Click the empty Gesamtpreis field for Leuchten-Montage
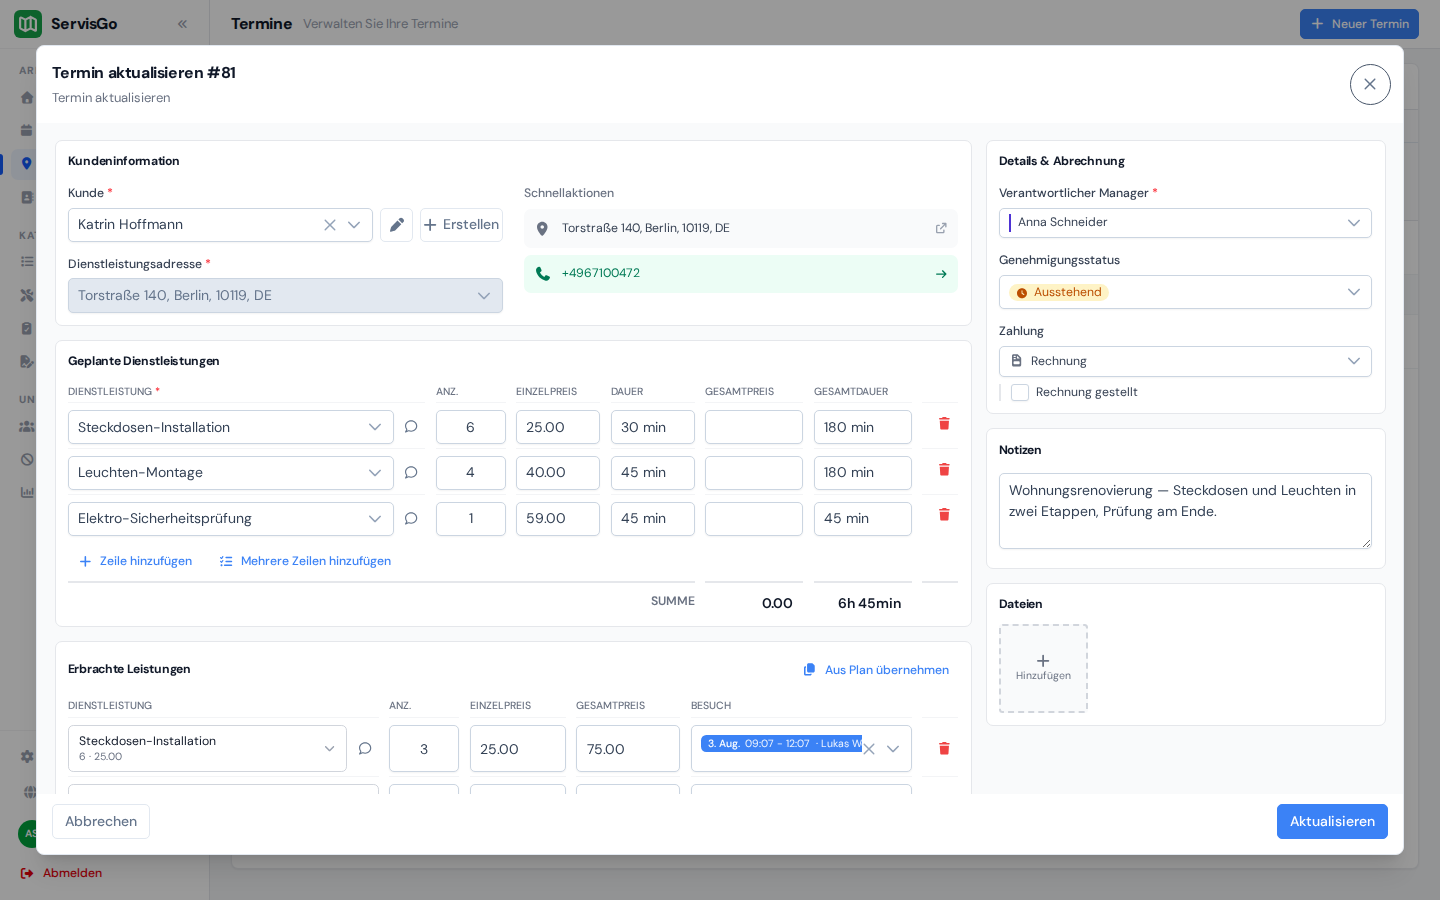 754,473
